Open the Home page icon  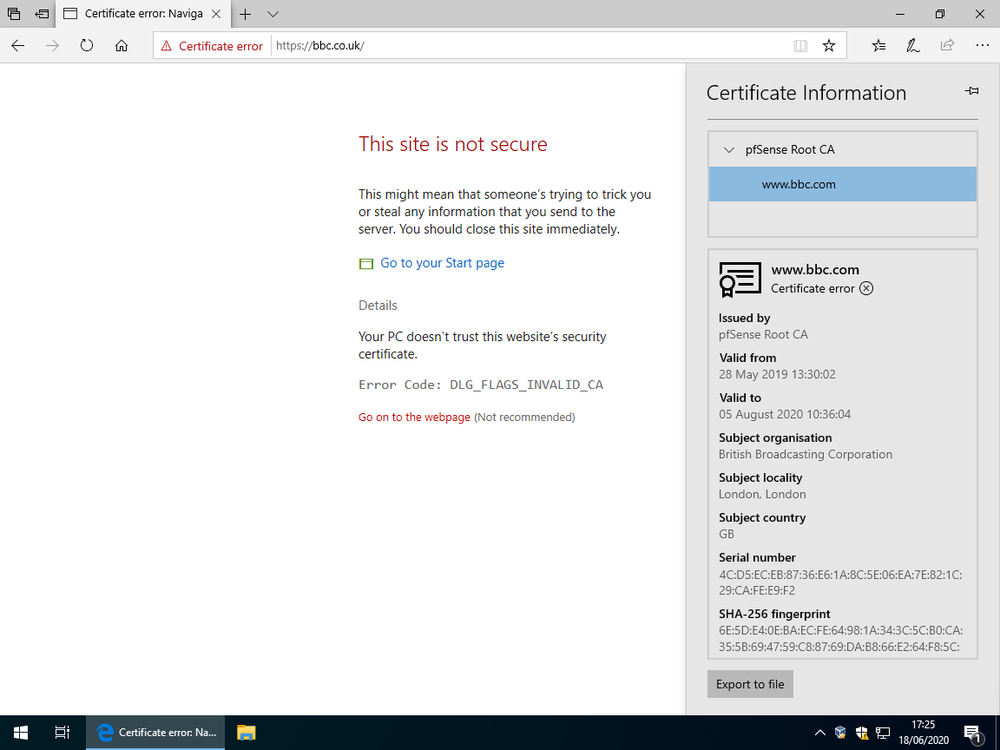coord(121,45)
